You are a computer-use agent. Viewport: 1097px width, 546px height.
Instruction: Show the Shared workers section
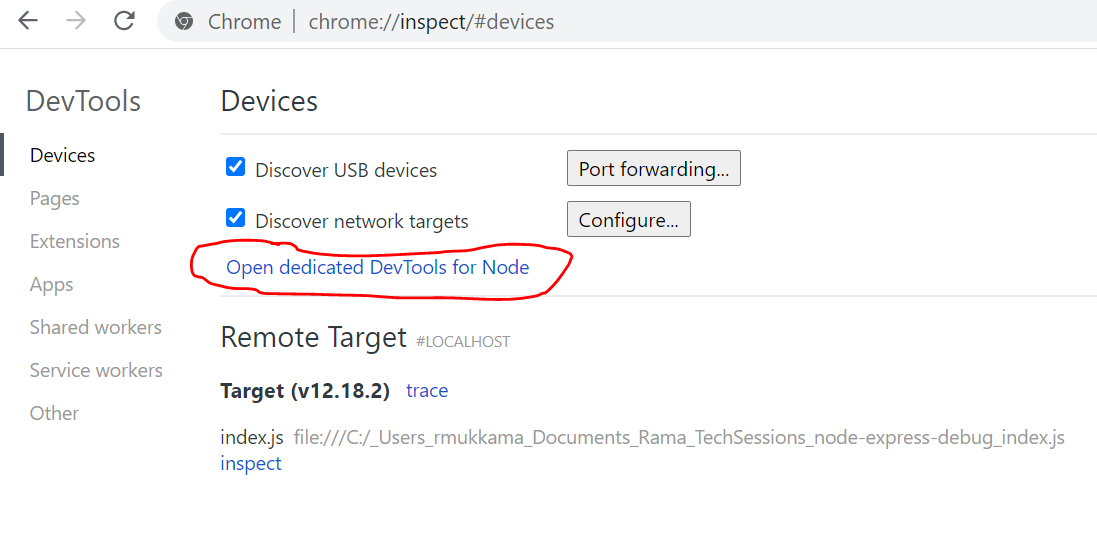pyautogui.click(x=96, y=327)
